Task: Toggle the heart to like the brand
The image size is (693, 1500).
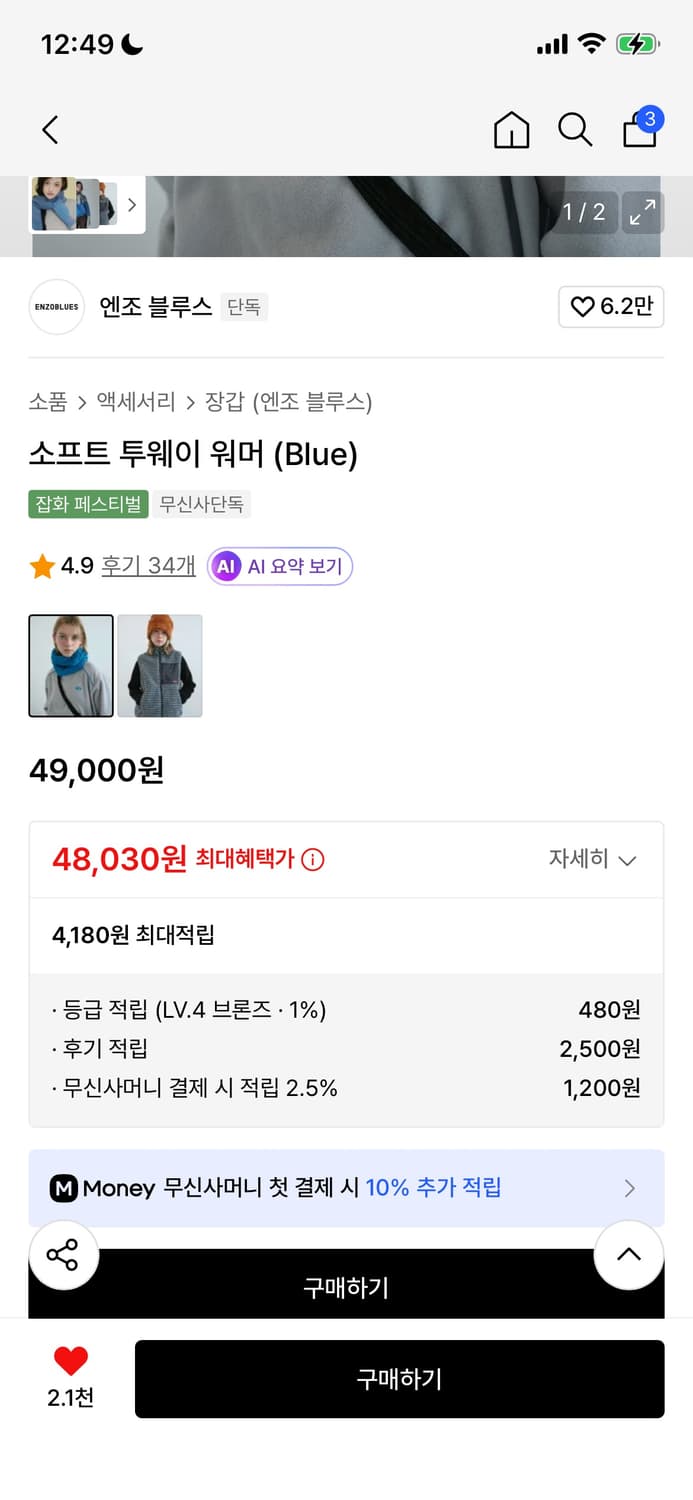Action: click(x=611, y=307)
